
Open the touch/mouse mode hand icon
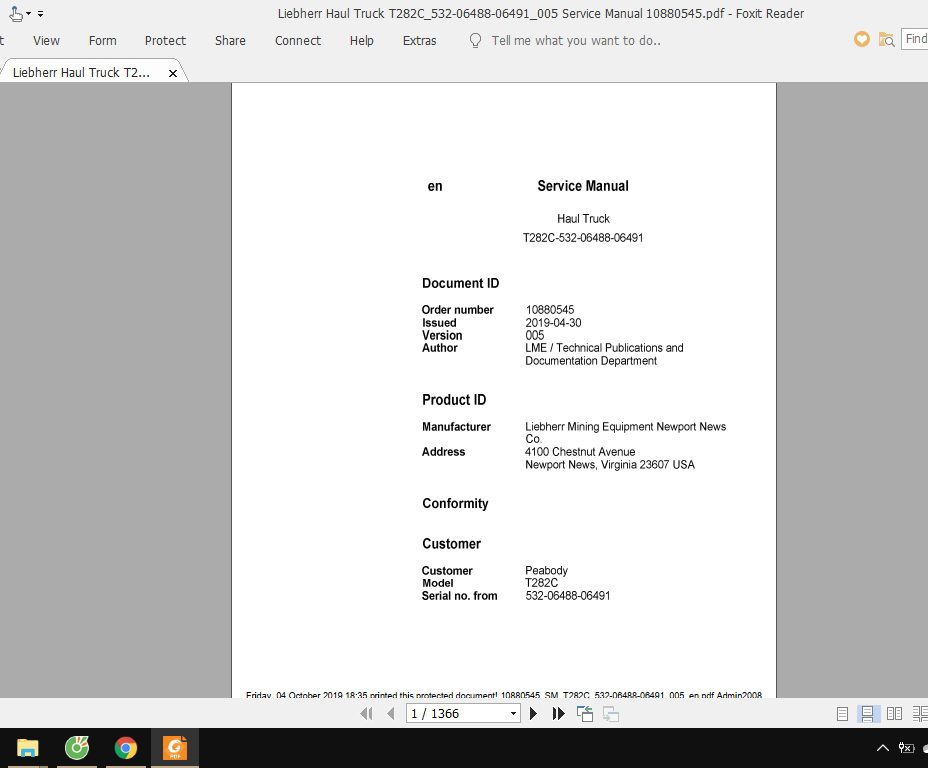(16, 14)
